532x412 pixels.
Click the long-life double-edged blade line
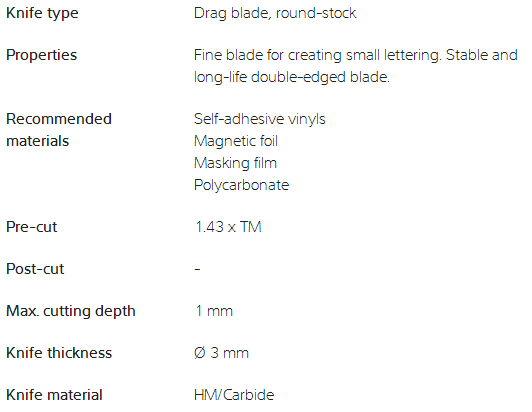coord(291,77)
